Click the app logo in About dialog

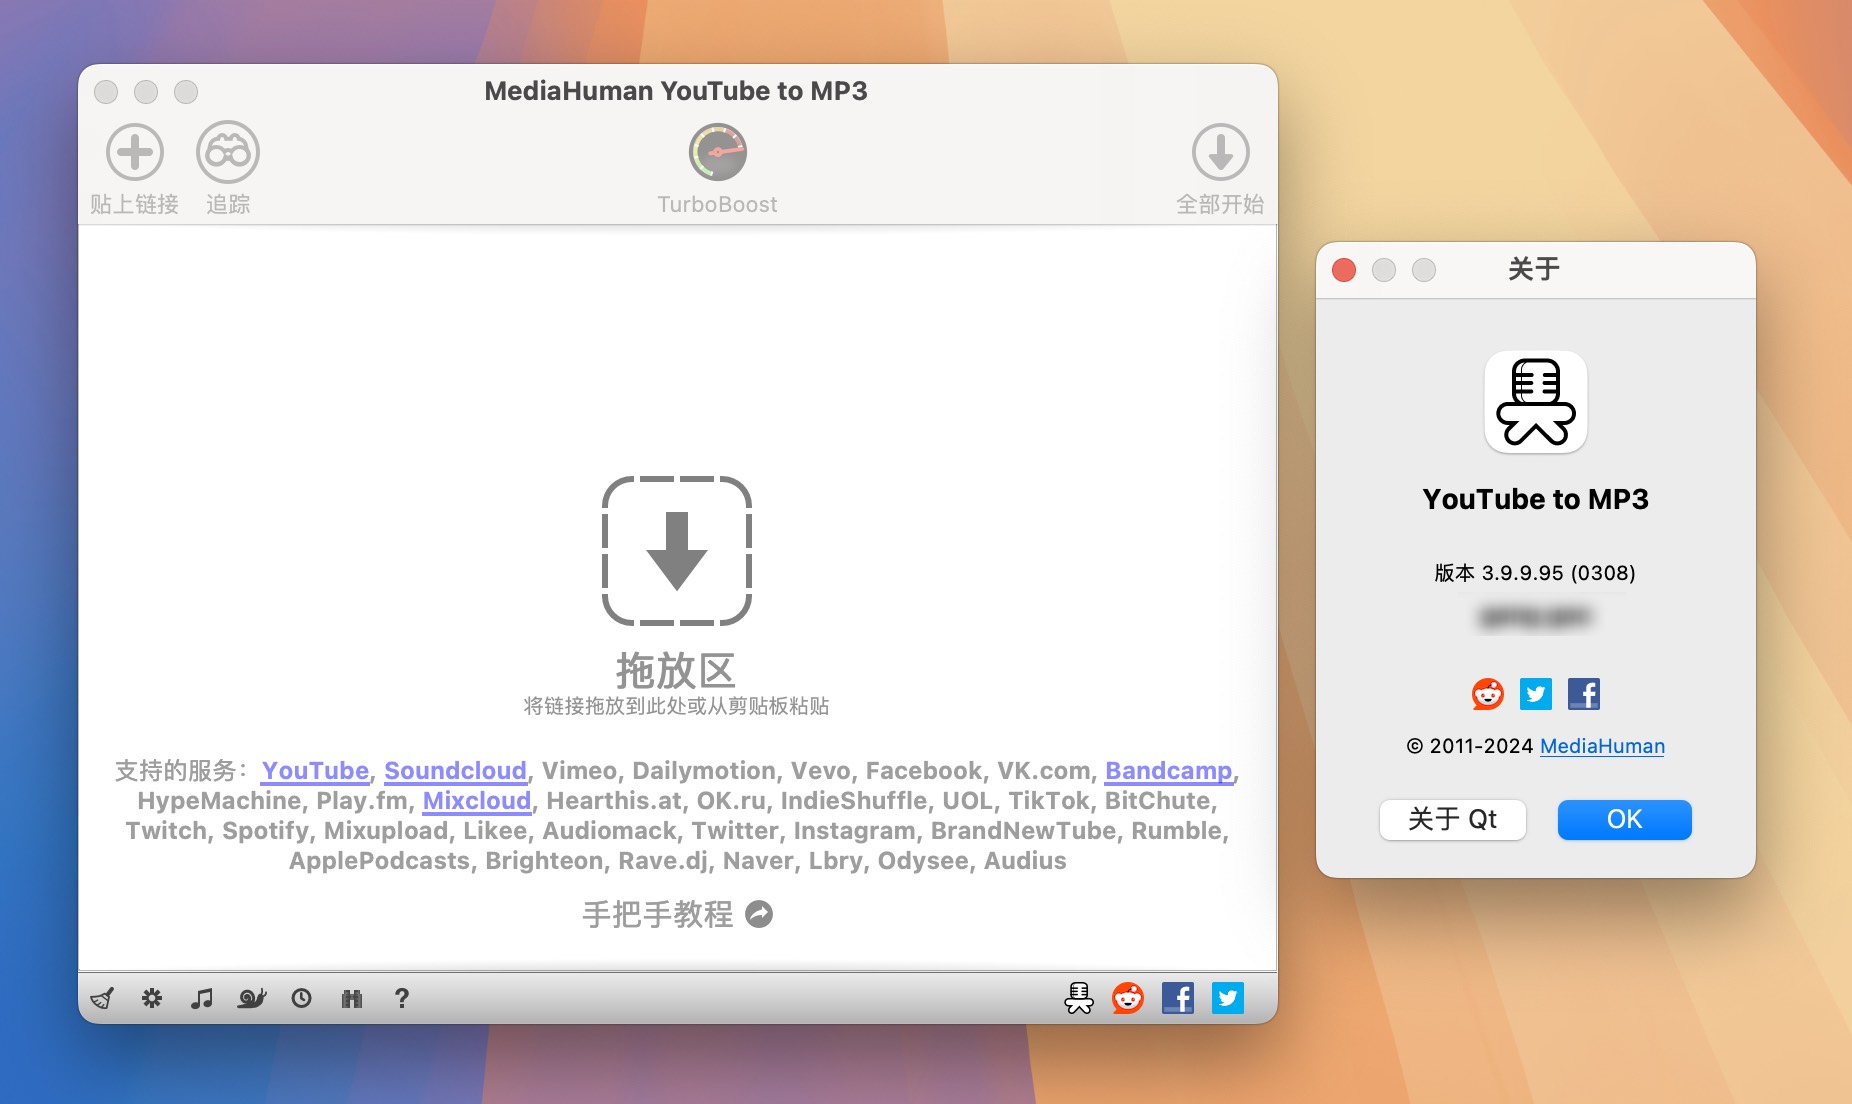click(1536, 402)
